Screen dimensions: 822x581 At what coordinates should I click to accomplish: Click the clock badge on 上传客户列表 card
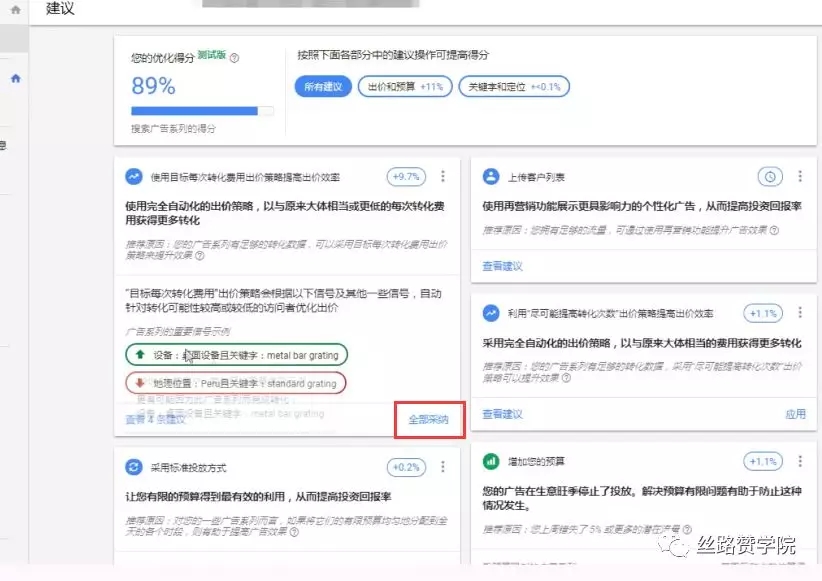point(770,177)
